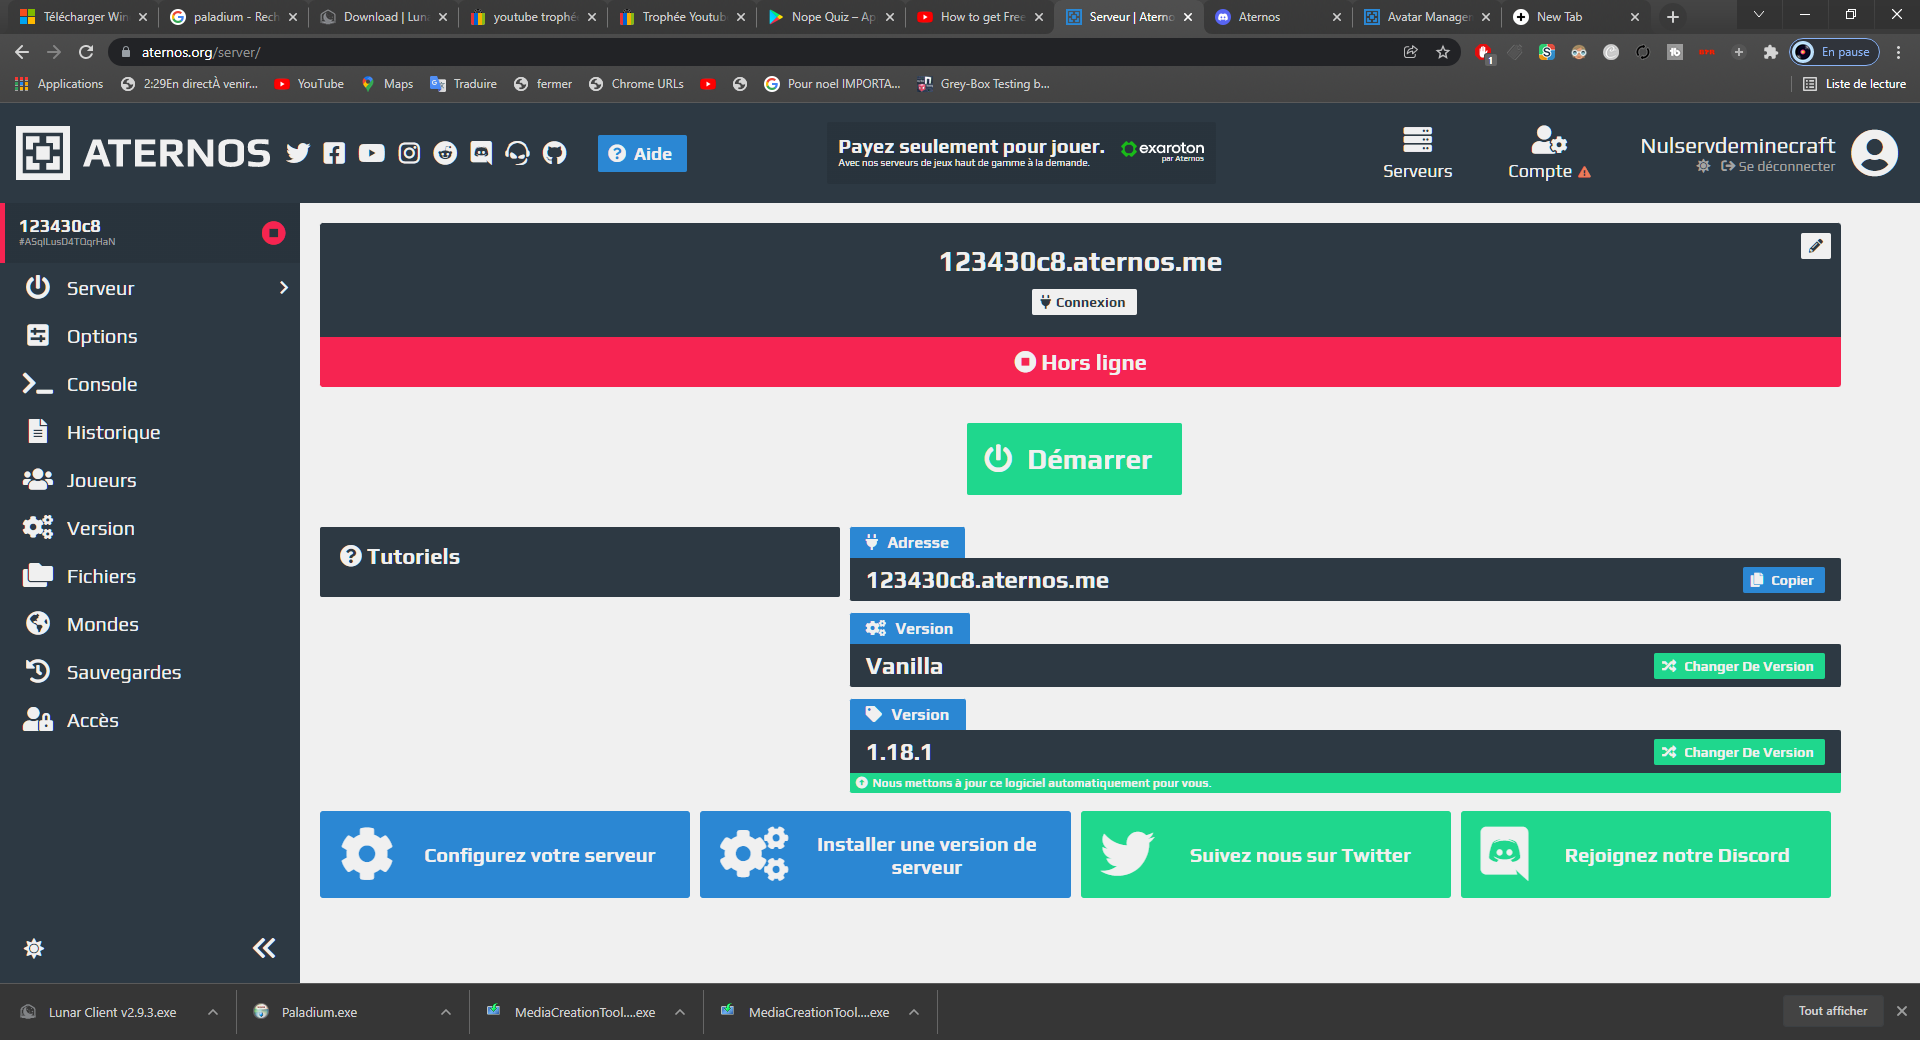Image resolution: width=1920 pixels, height=1040 pixels.
Task: Go back to the previous page
Action: 22,52
